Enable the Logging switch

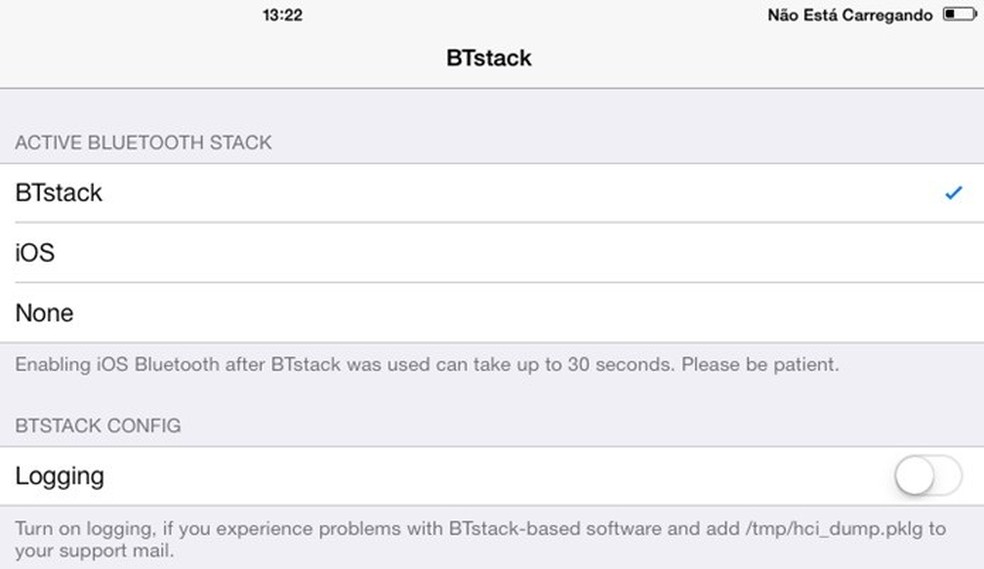[928, 476]
